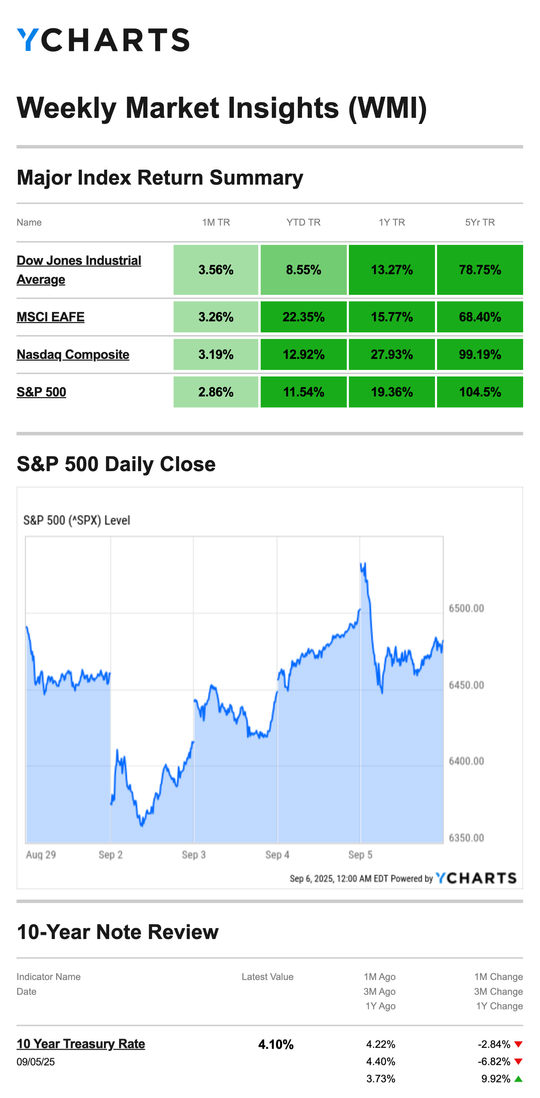Open the Dow Jones Industrial Average link

click(79, 270)
